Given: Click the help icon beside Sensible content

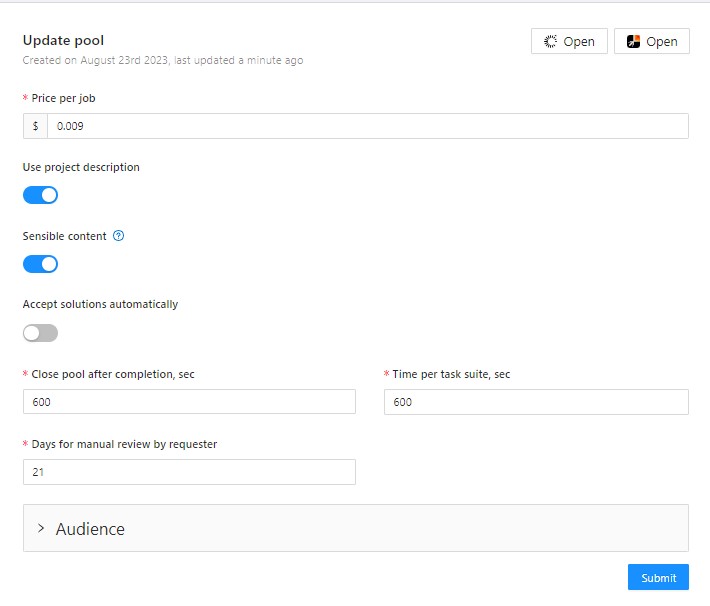Looking at the screenshot, I should coord(118,237).
